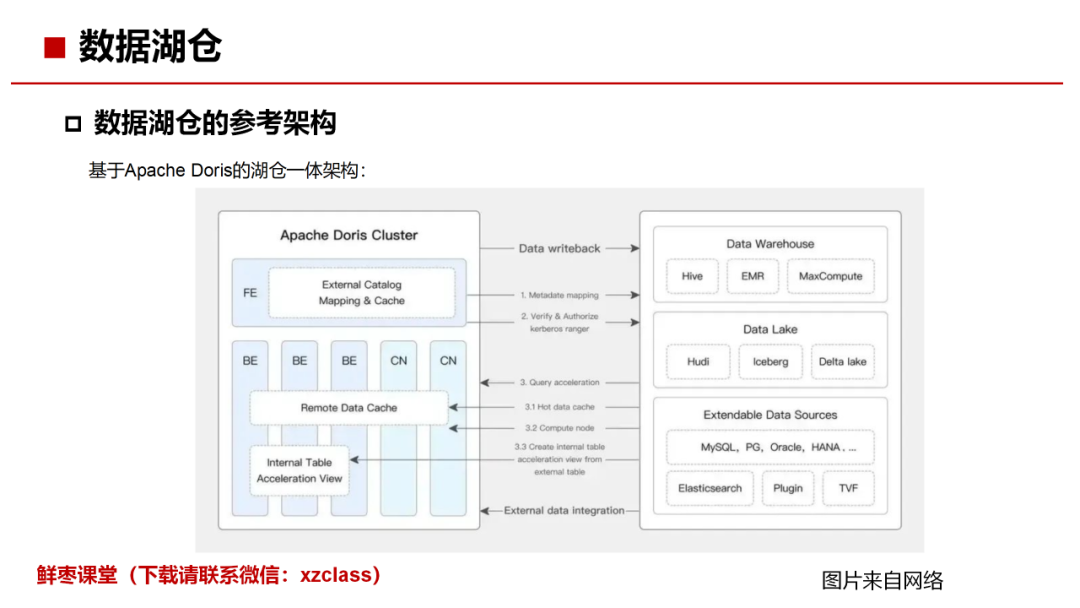1080x608 pixels.
Task: Click the MaxCompute box
Action: coord(830,277)
